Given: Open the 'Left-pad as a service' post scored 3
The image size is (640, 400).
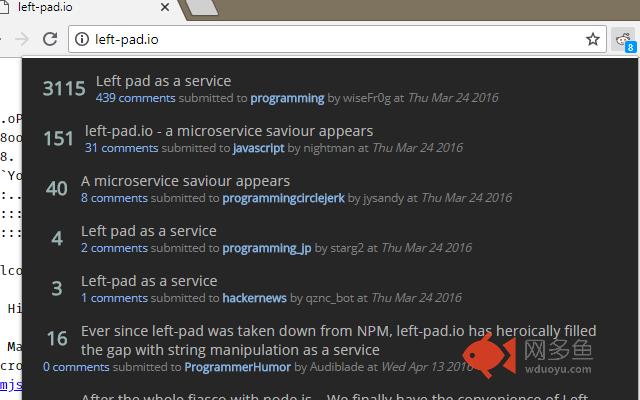Looking at the screenshot, I should (149, 281).
